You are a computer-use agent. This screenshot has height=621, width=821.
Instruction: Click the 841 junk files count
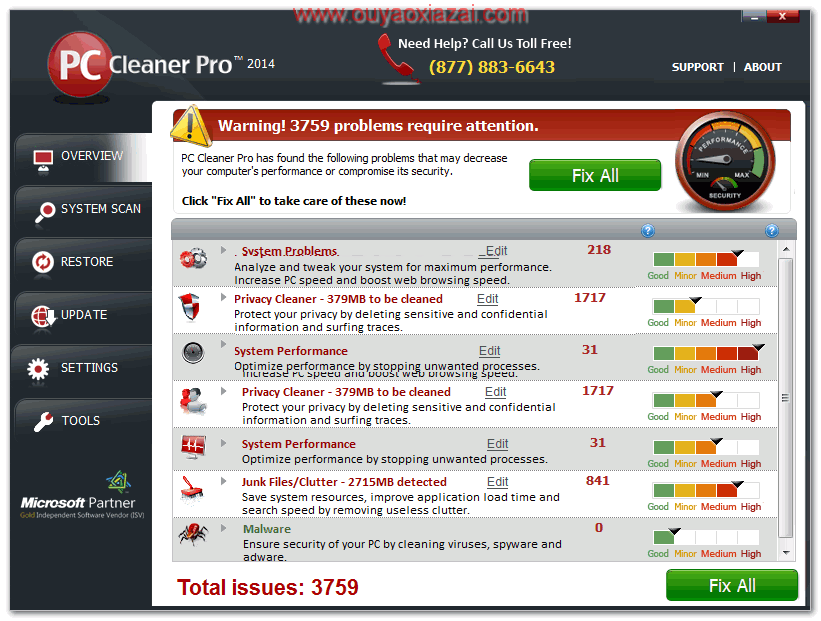[x=597, y=481]
